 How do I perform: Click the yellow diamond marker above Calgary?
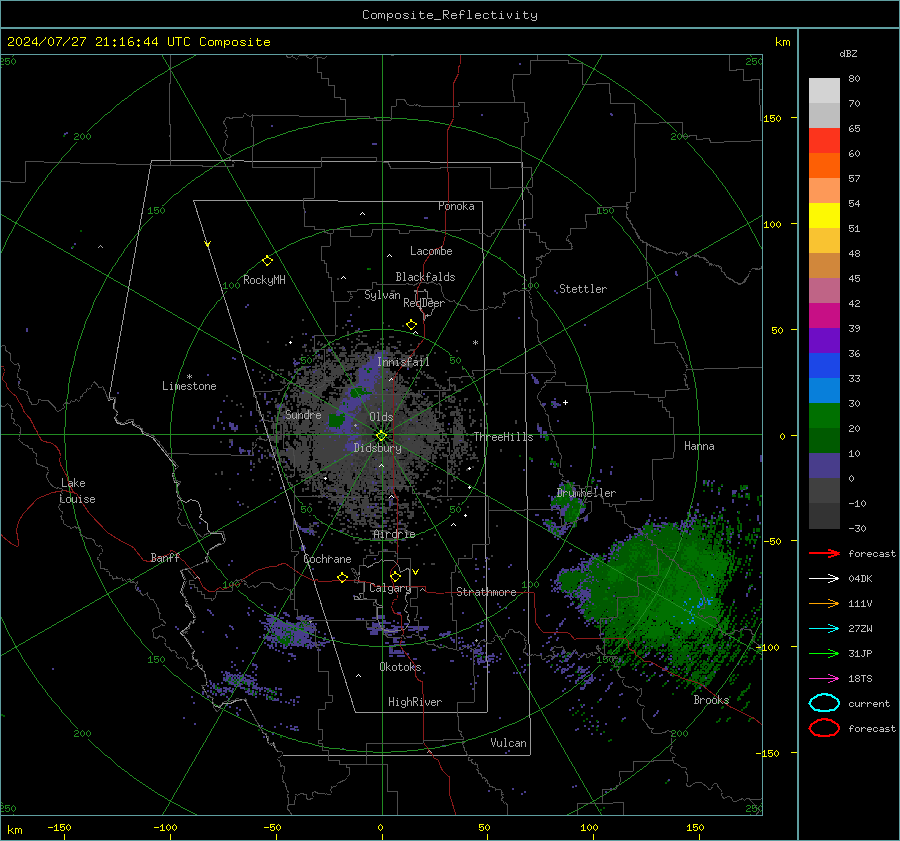tap(395, 576)
